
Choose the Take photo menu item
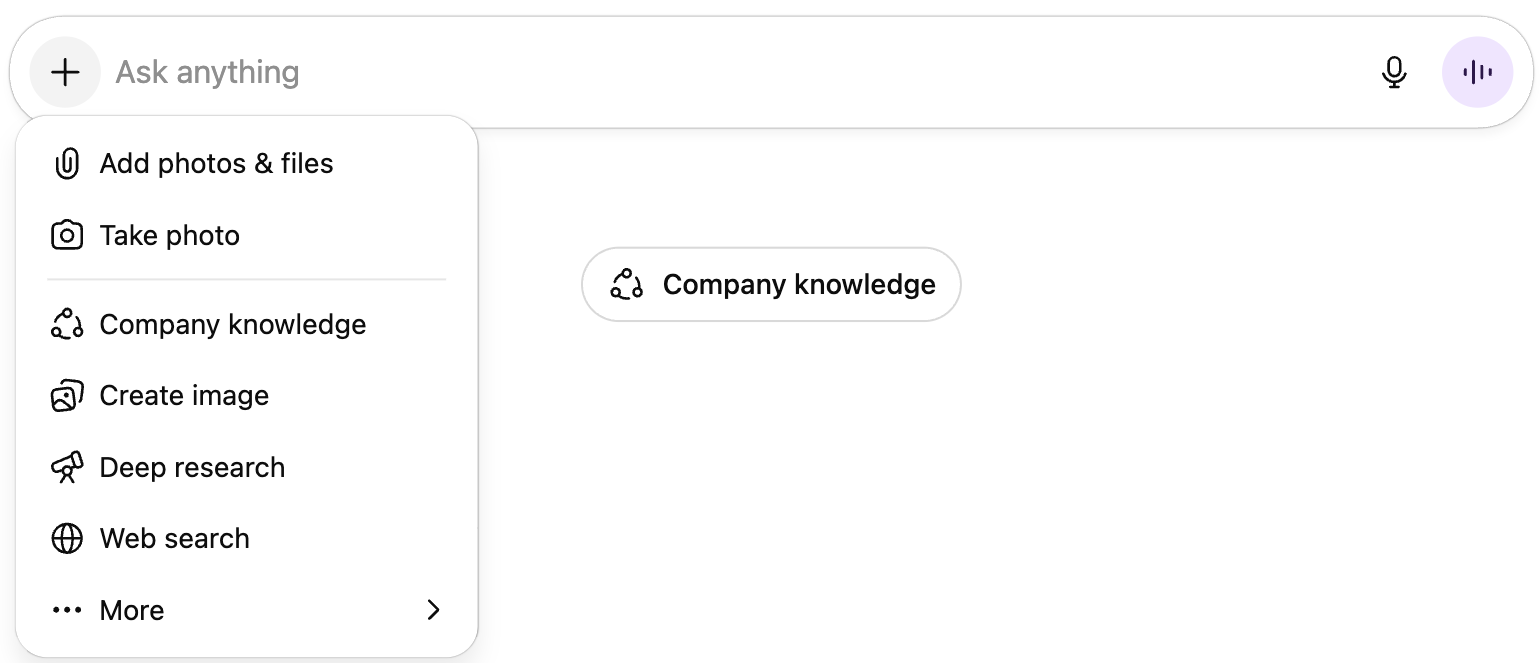(x=170, y=236)
